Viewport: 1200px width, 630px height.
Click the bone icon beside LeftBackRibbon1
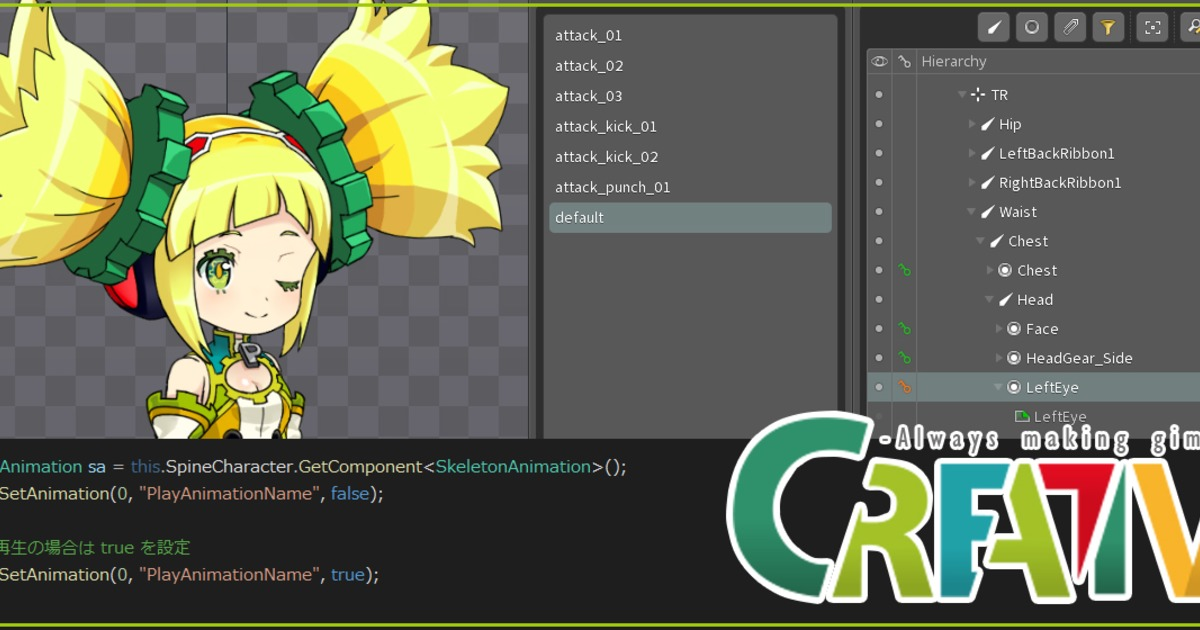point(987,153)
